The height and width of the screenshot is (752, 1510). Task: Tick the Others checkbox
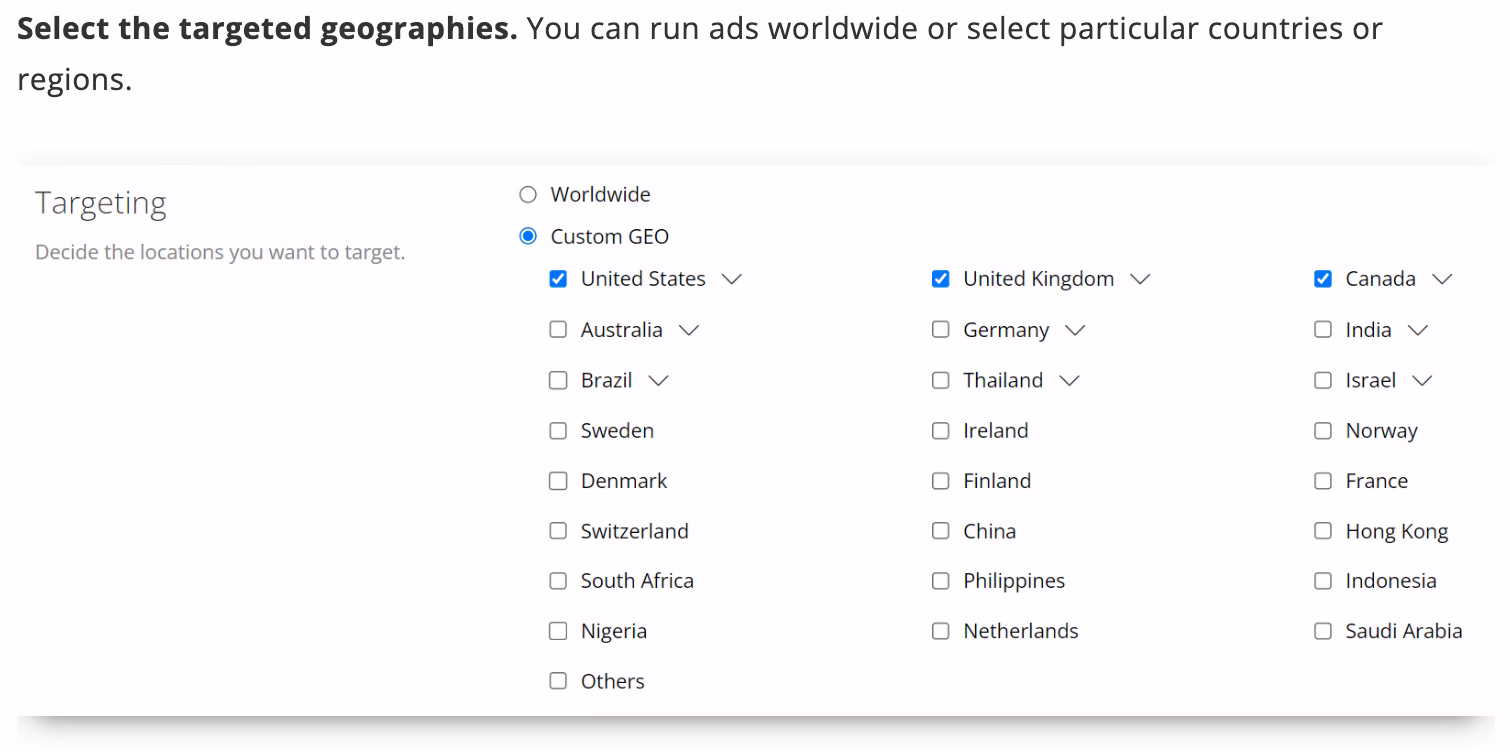tap(558, 681)
